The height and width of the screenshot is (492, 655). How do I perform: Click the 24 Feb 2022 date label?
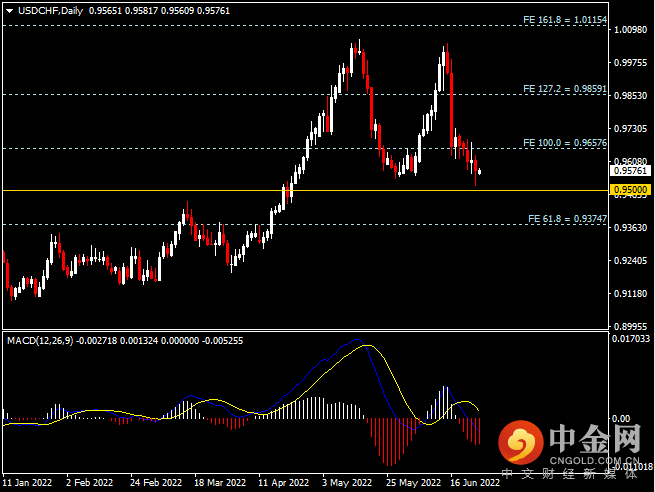click(156, 483)
